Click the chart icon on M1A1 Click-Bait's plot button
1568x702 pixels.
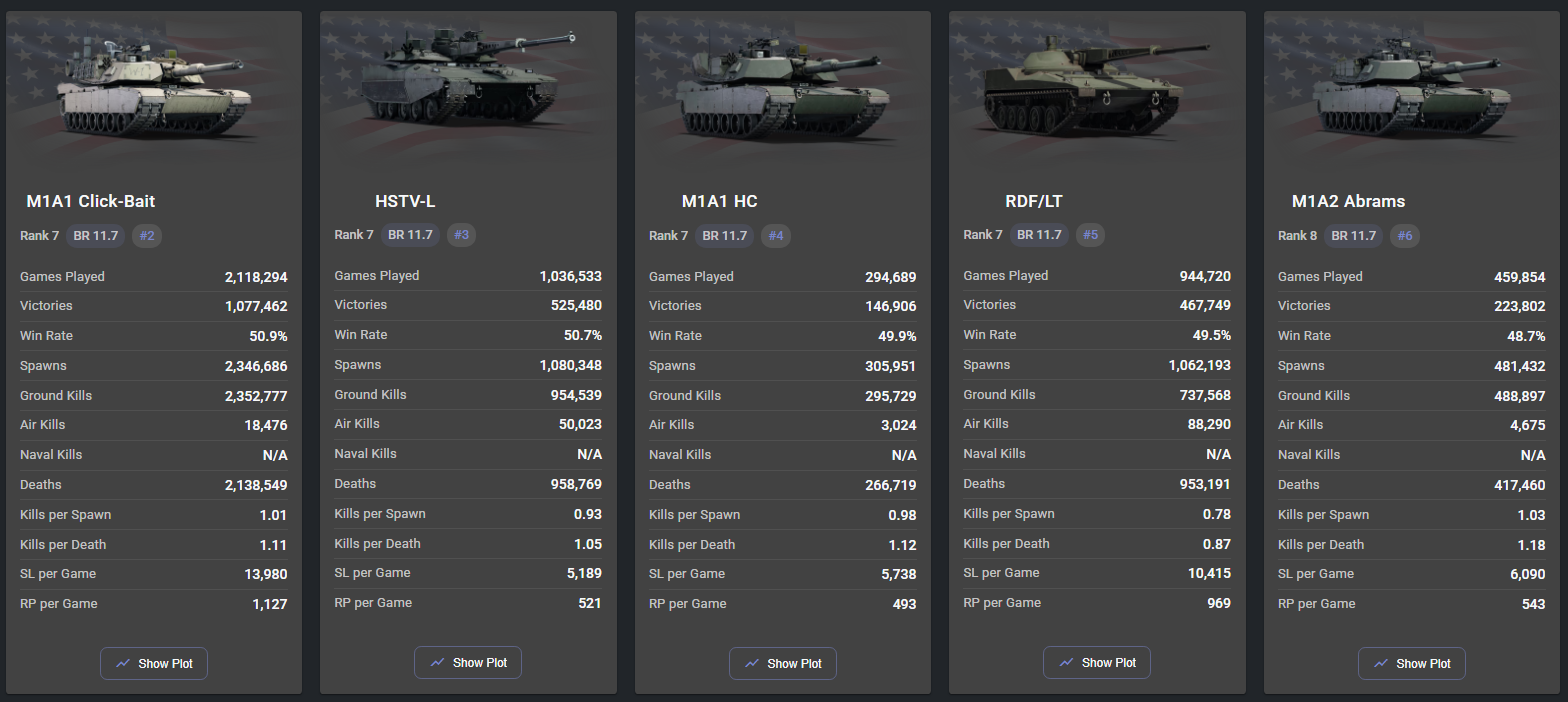tap(123, 663)
